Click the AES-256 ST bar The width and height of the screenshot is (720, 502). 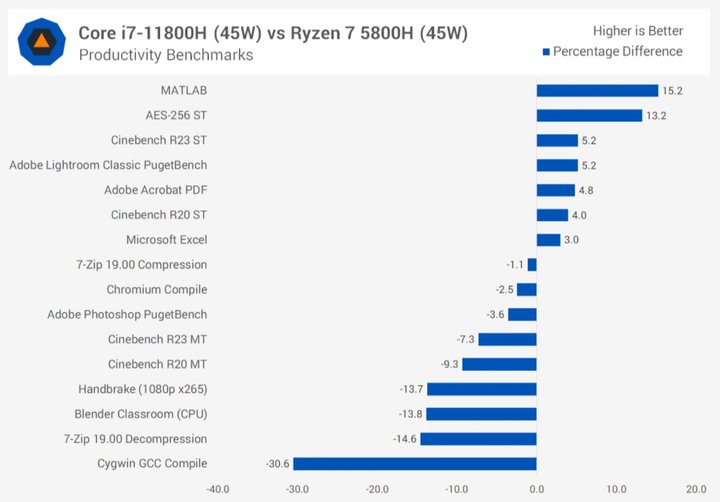pyautogui.click(x=590, y=116)
